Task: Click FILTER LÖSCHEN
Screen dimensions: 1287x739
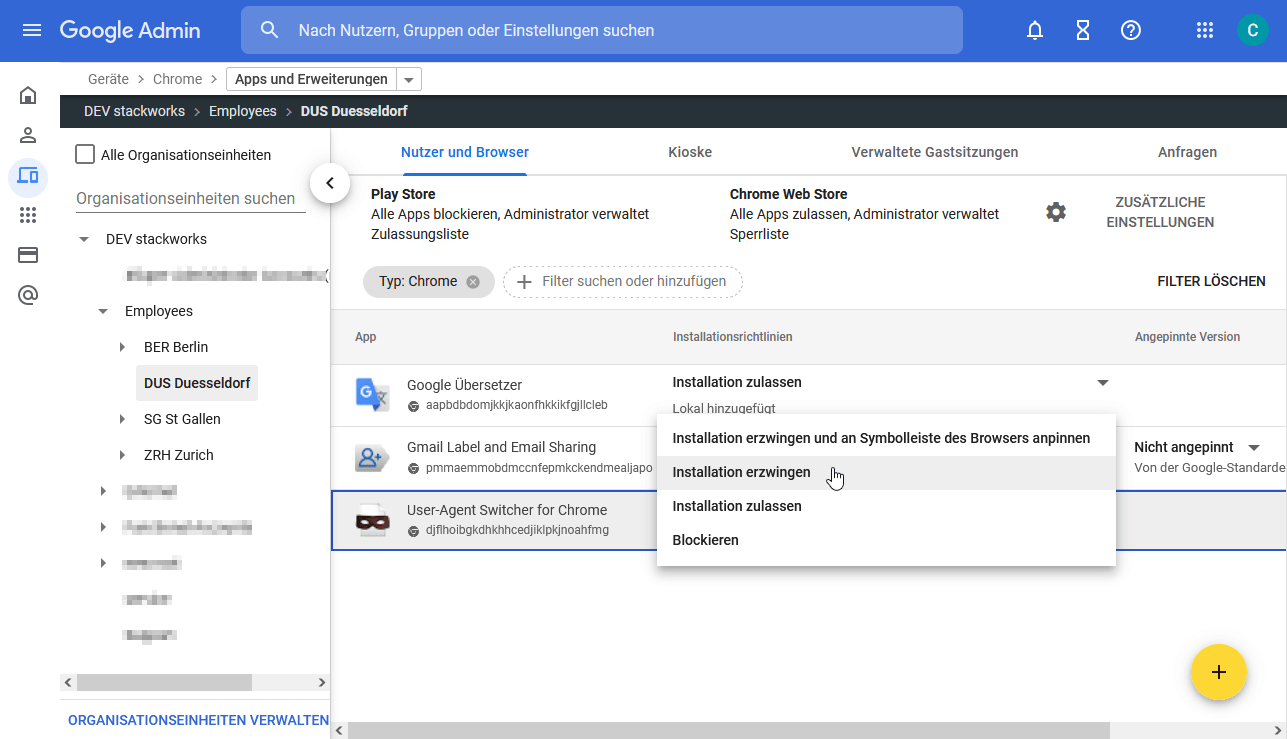Action: [1211, 281]
